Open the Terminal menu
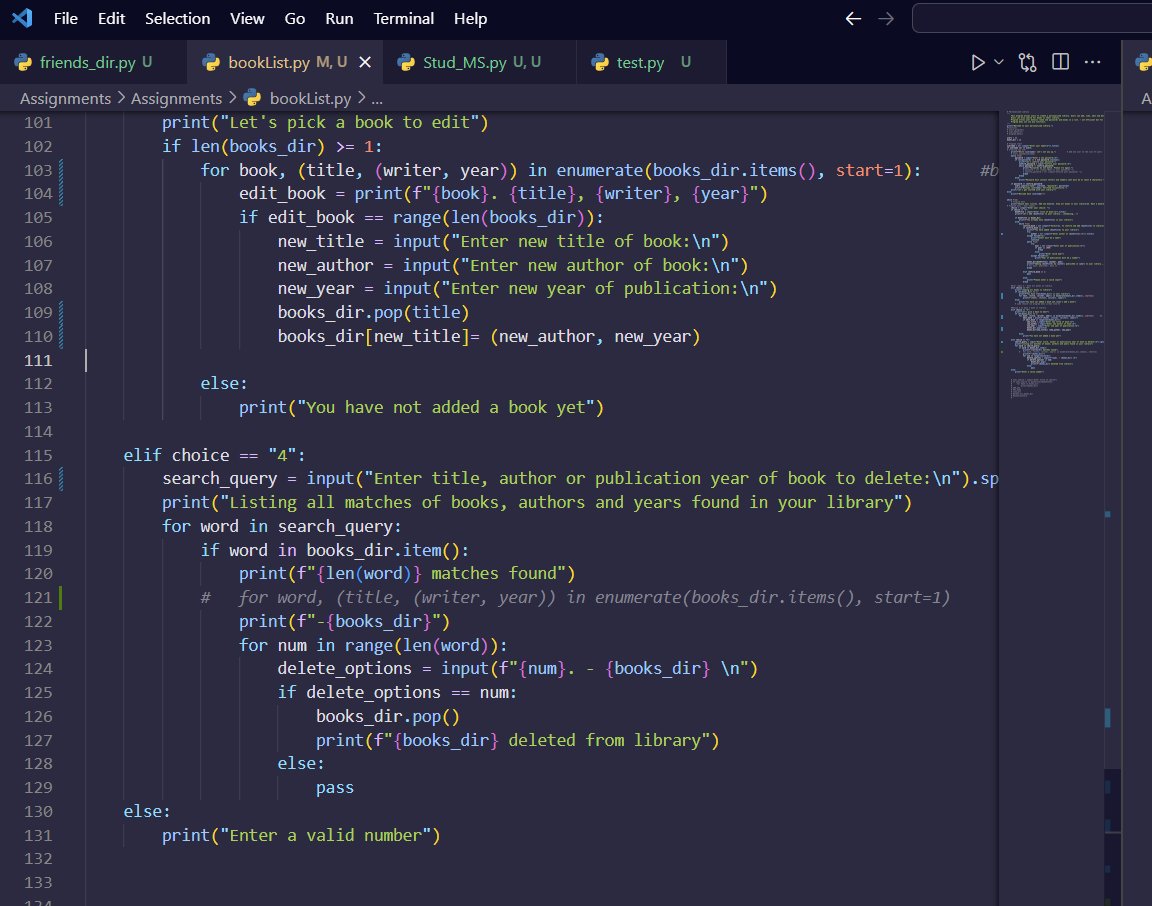The height and width of the screenshot is (906, 1152). click(403, 18)
